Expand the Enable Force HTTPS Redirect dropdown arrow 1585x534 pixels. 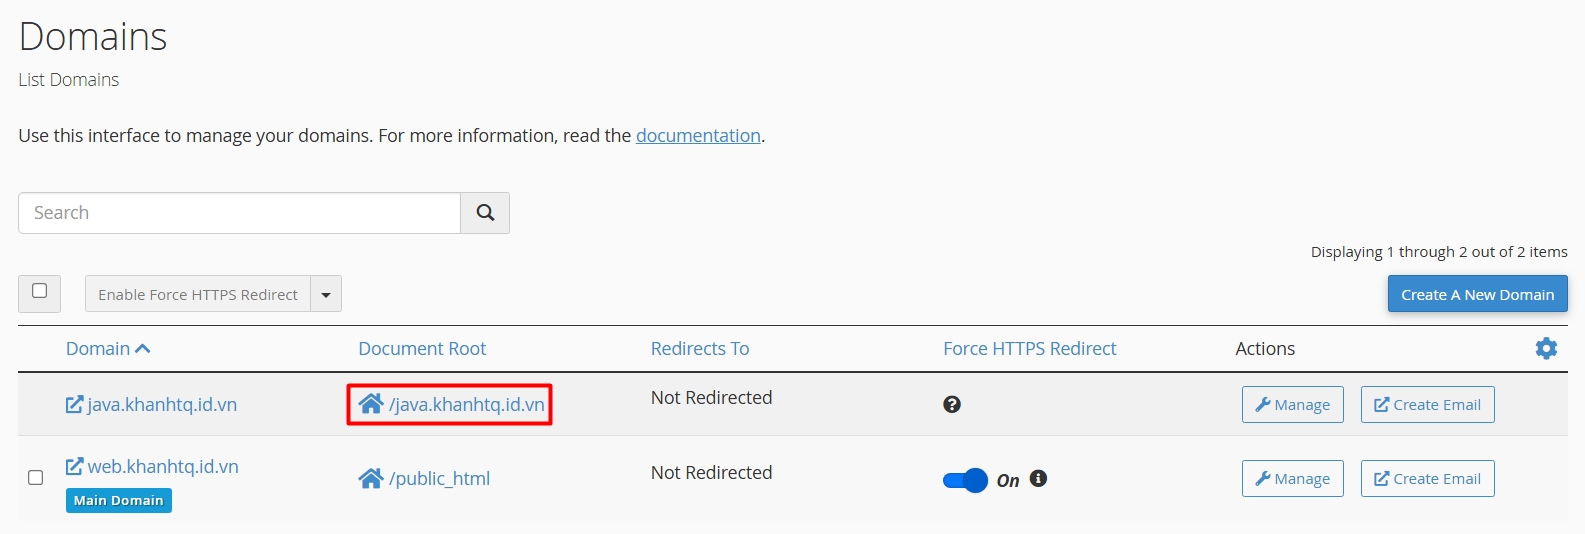point(326,295)
